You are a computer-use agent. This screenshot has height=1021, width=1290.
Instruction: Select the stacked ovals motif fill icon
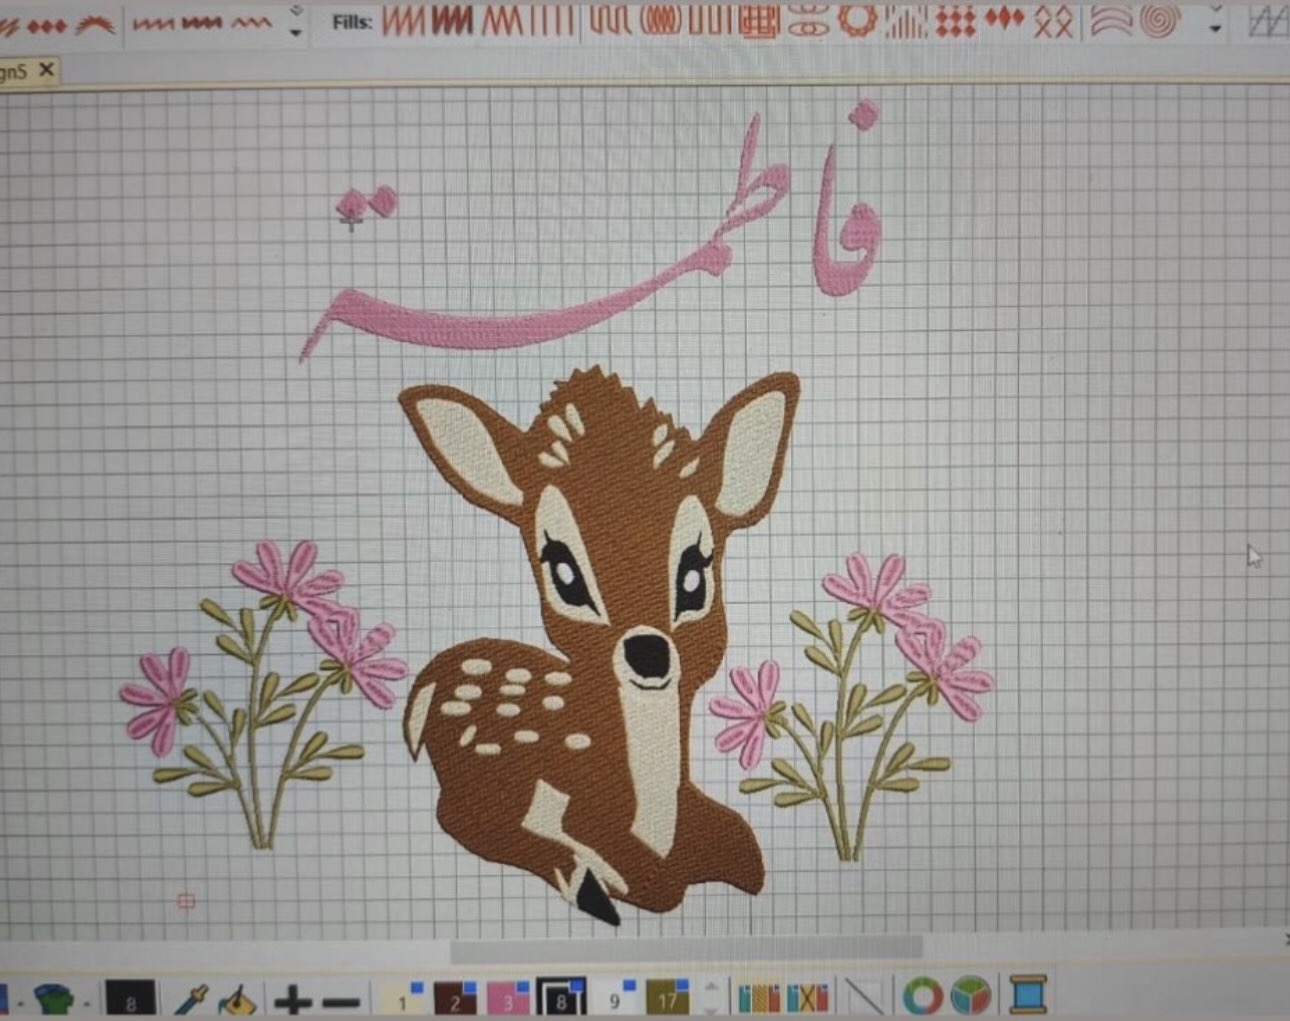[808, 20]
